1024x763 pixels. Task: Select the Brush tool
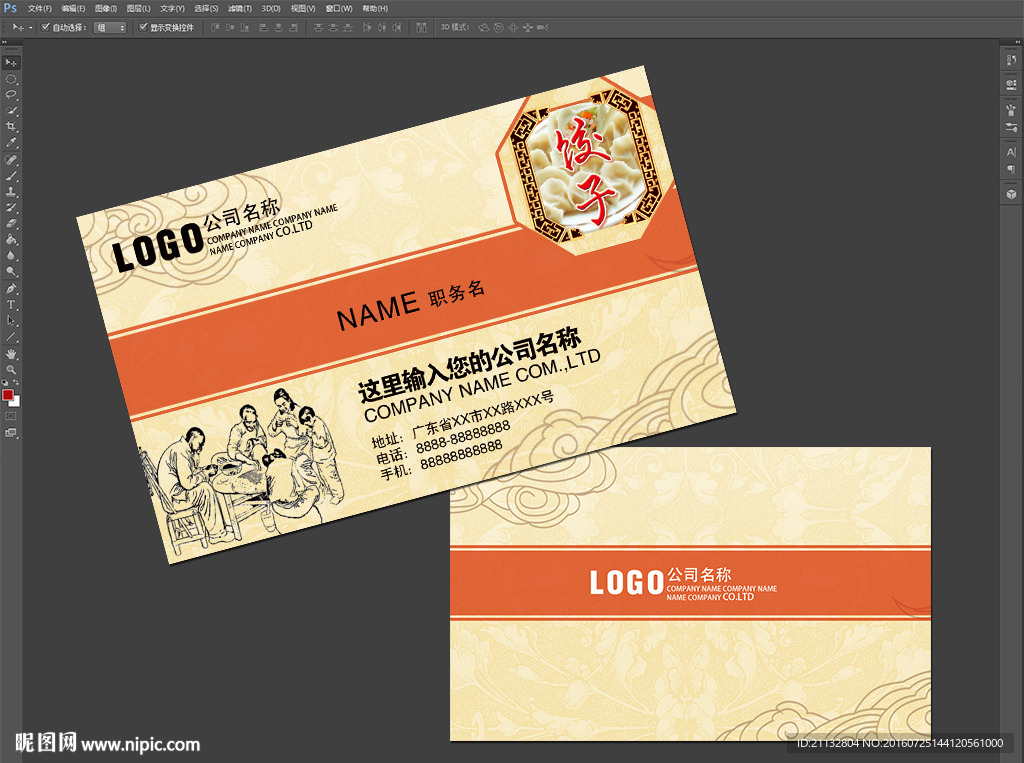[11, 176]
